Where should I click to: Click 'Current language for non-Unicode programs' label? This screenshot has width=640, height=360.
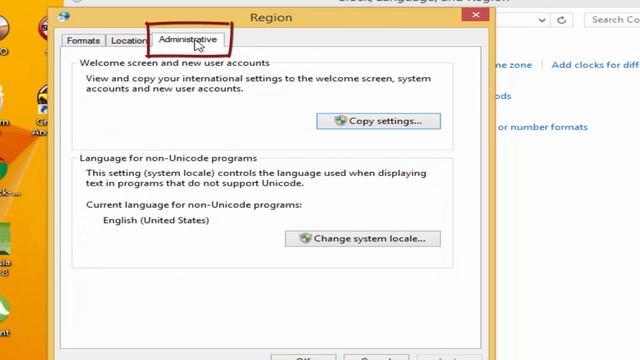pos(194,205)
